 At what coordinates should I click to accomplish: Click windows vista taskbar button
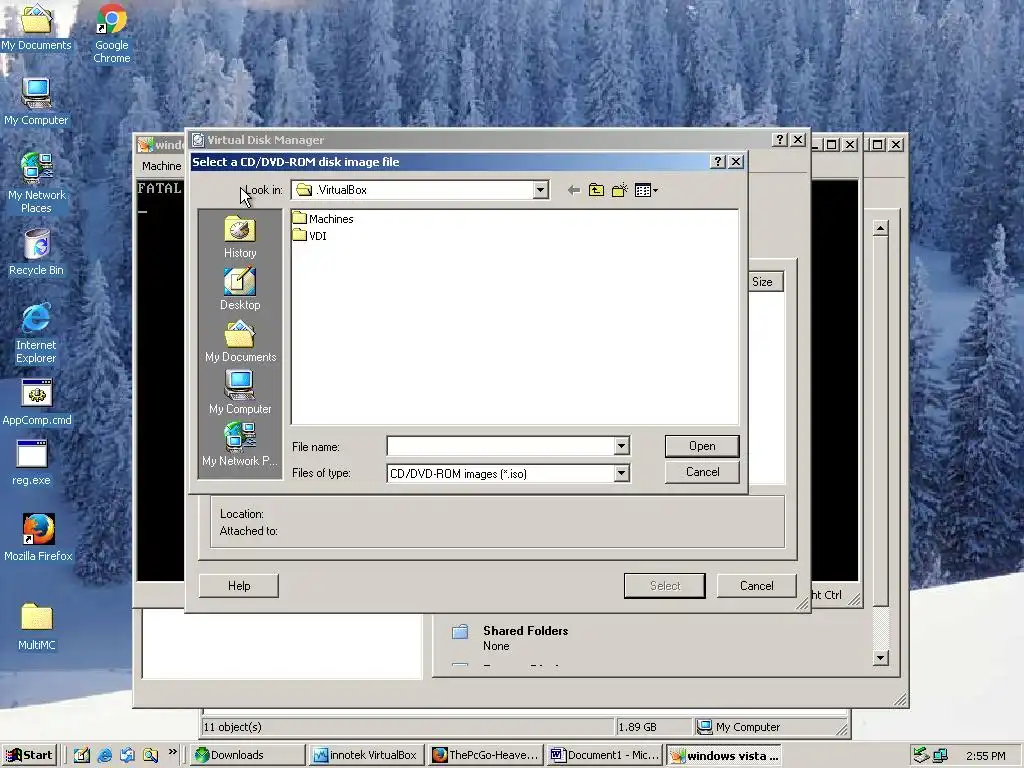tap(724, 755)
